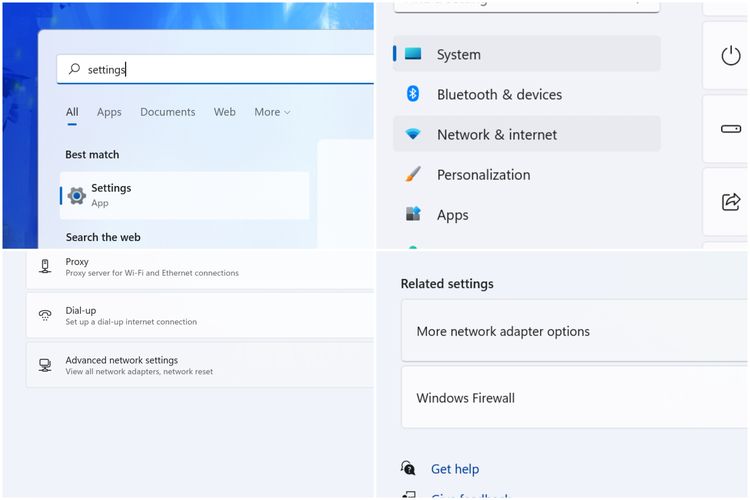Click the Search the web heading

[103, 237]
